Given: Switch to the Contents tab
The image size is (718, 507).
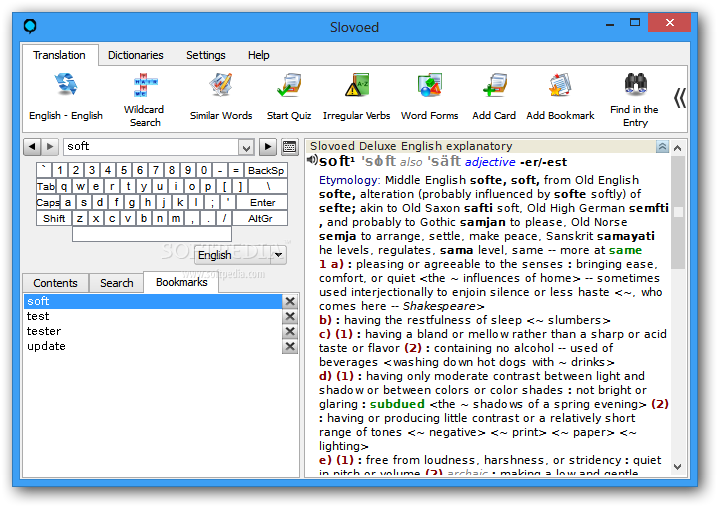Looking at the screenshot, I should point(55,283).
